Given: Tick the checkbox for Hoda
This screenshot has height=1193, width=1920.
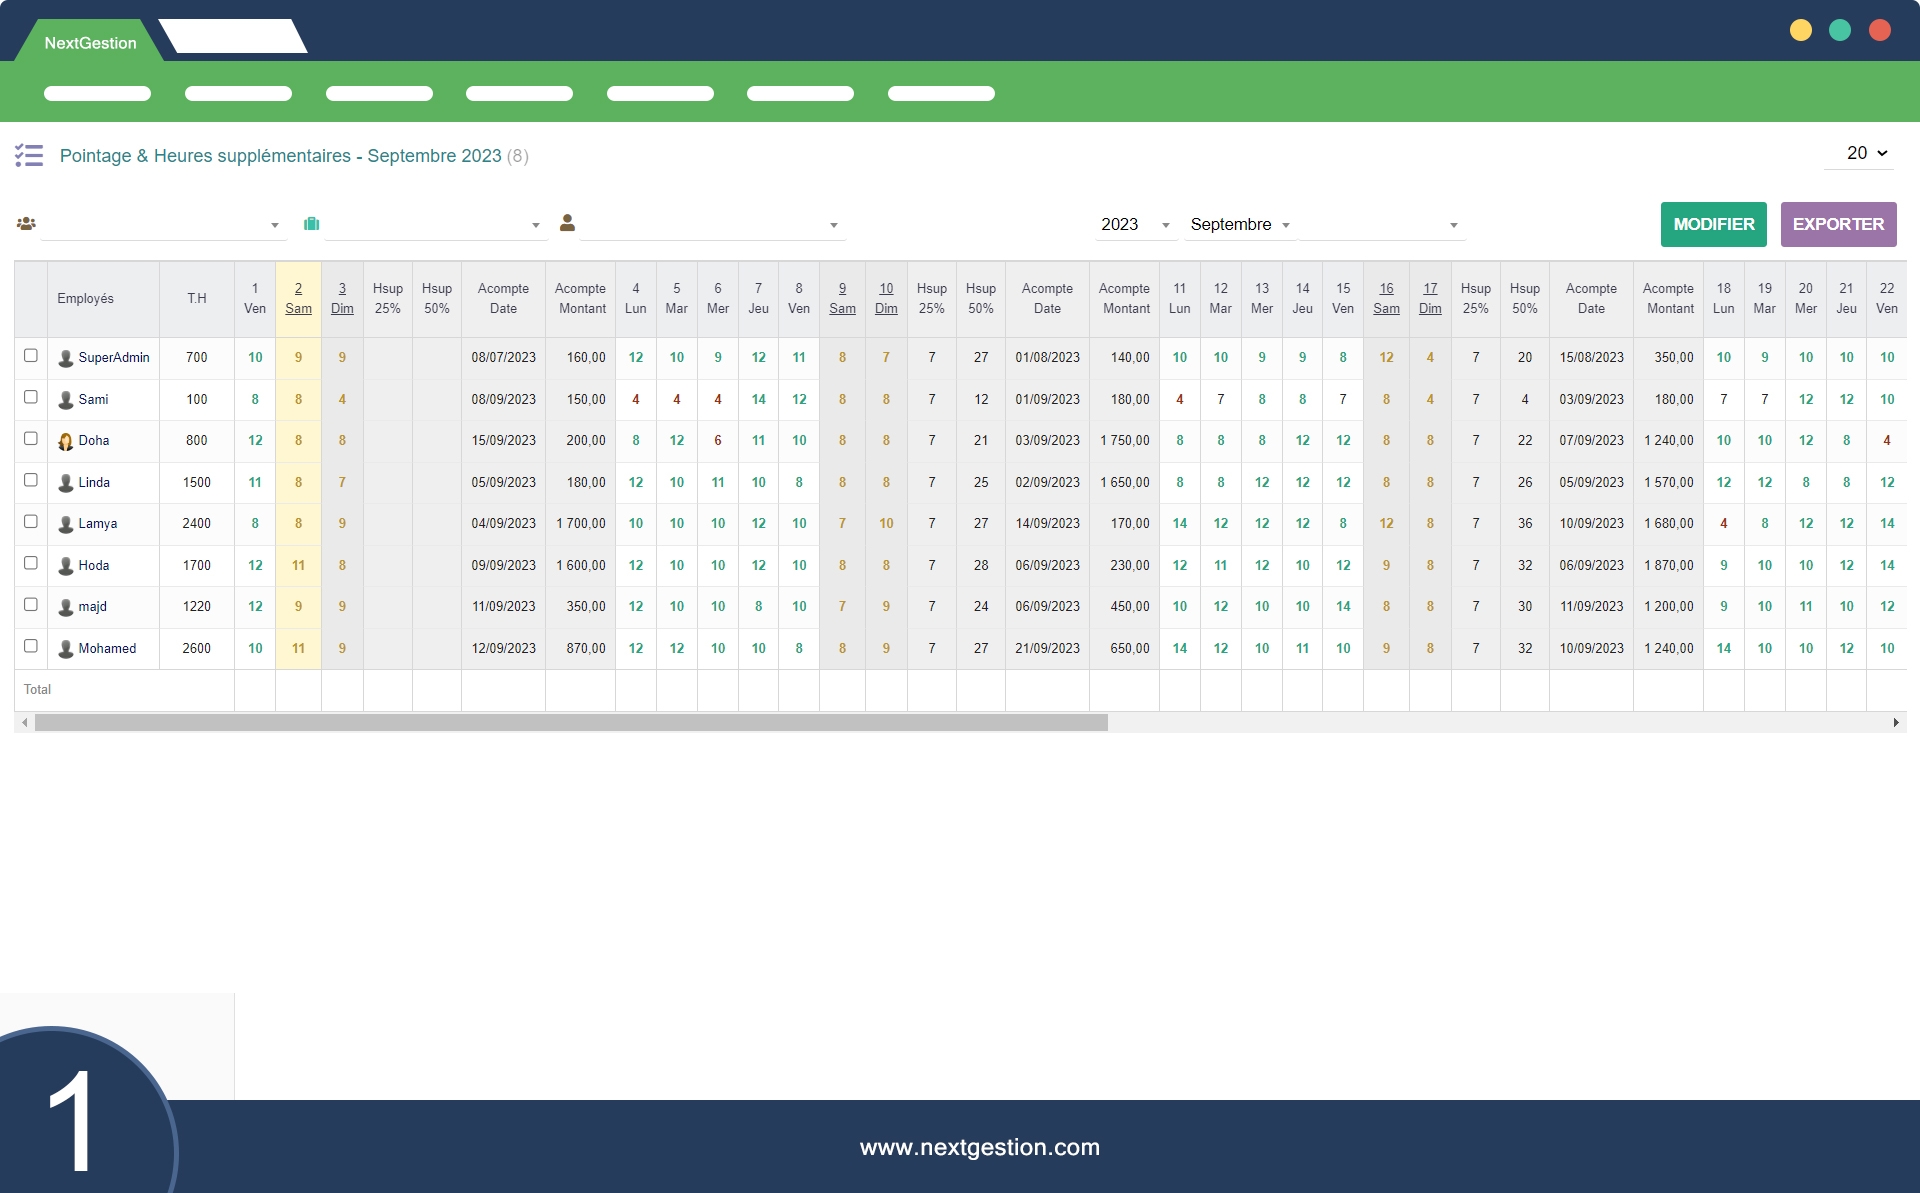Looking at the screenshot, I should (31, 563).
